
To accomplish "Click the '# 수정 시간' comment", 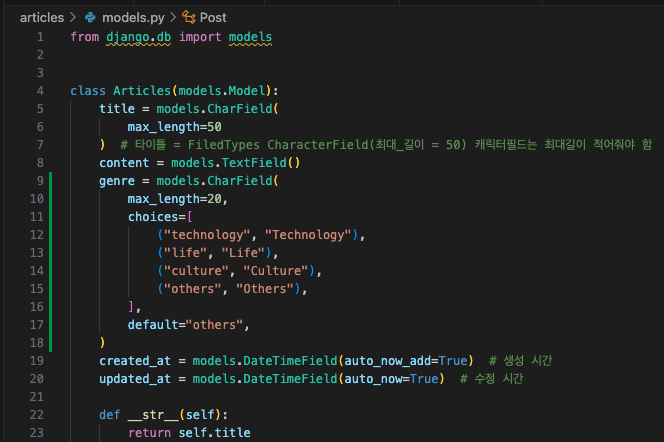I will 492,378.
